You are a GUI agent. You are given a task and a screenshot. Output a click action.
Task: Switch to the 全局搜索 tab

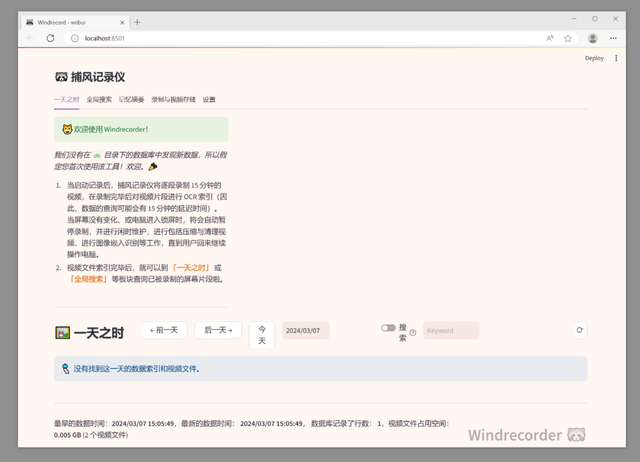pyautogui.click(x=99, y=100)
